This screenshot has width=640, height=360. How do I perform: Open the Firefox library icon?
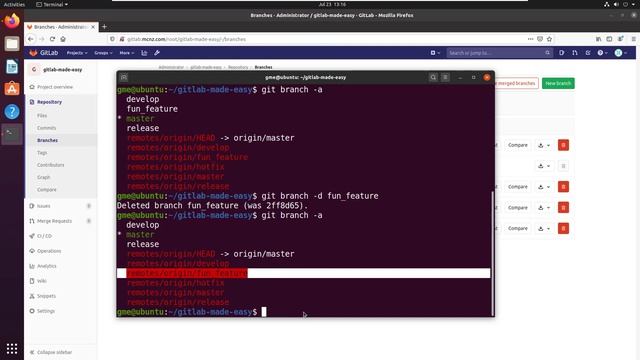click(598, 39)
